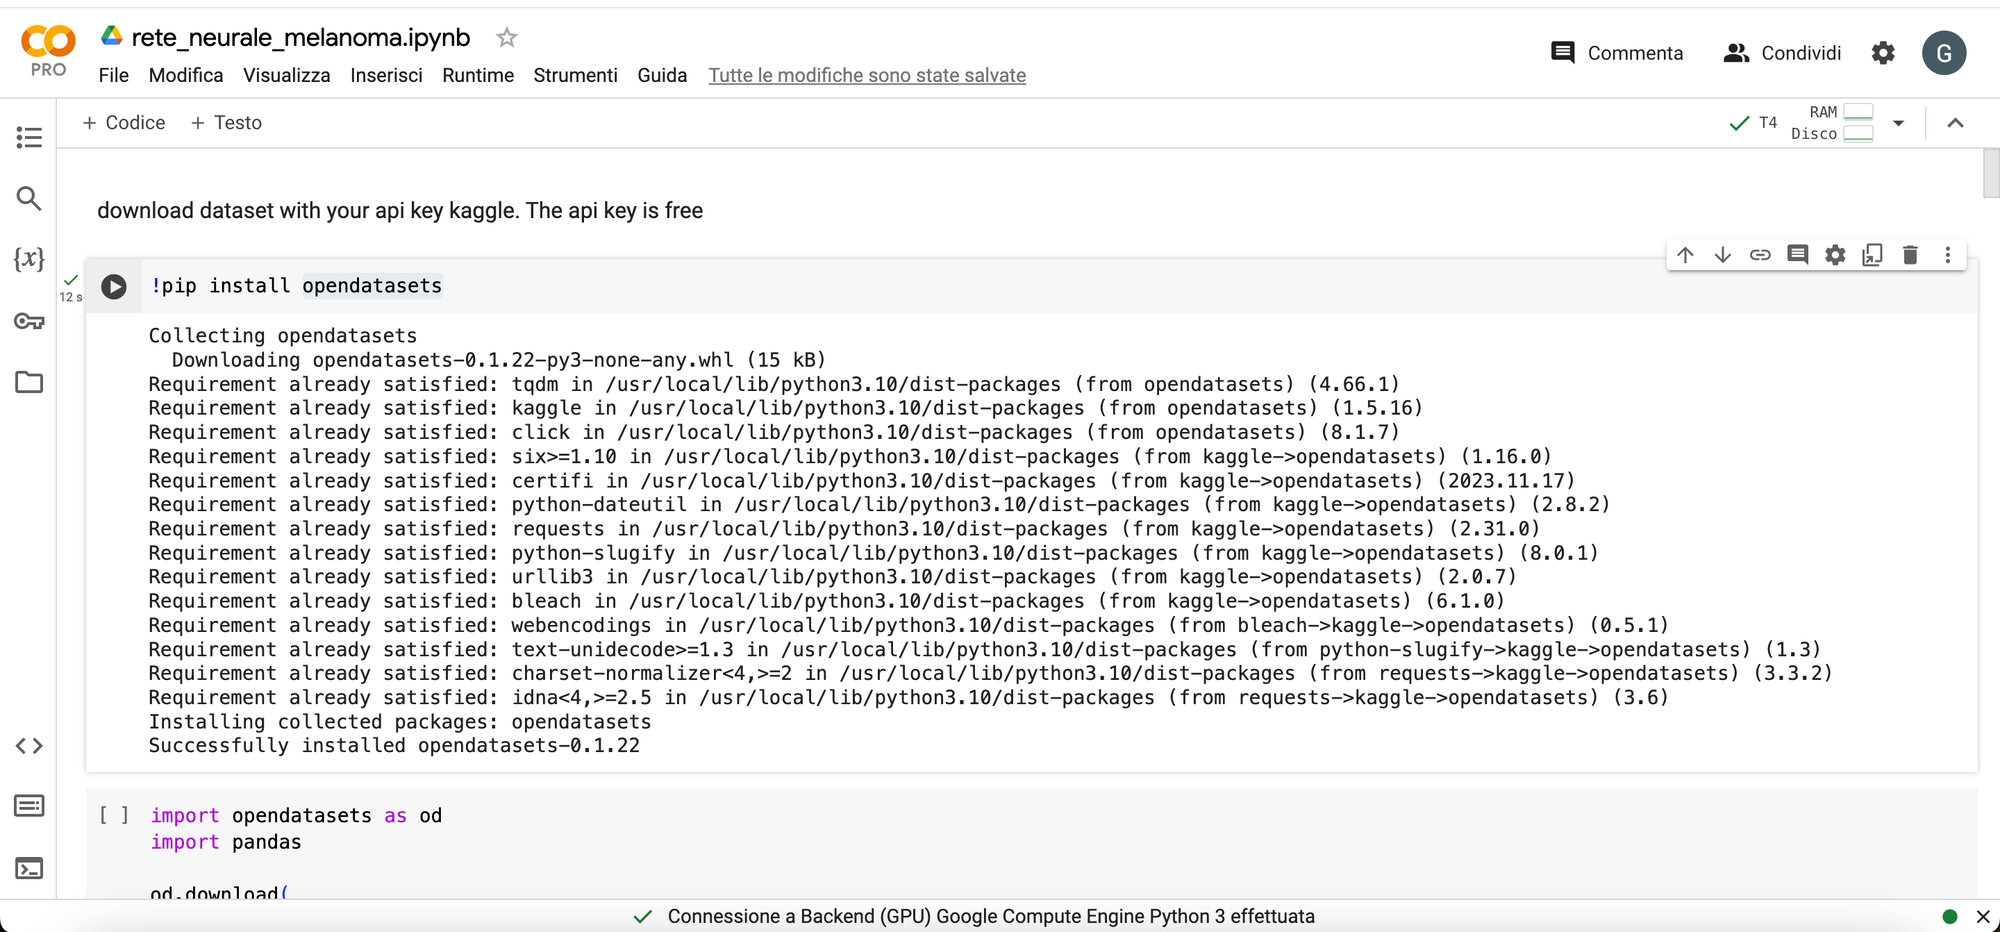Delete the selected cell
The width and height of the screenshot is (2000, 932).
pyautogui.click(x=1910, y=255)
